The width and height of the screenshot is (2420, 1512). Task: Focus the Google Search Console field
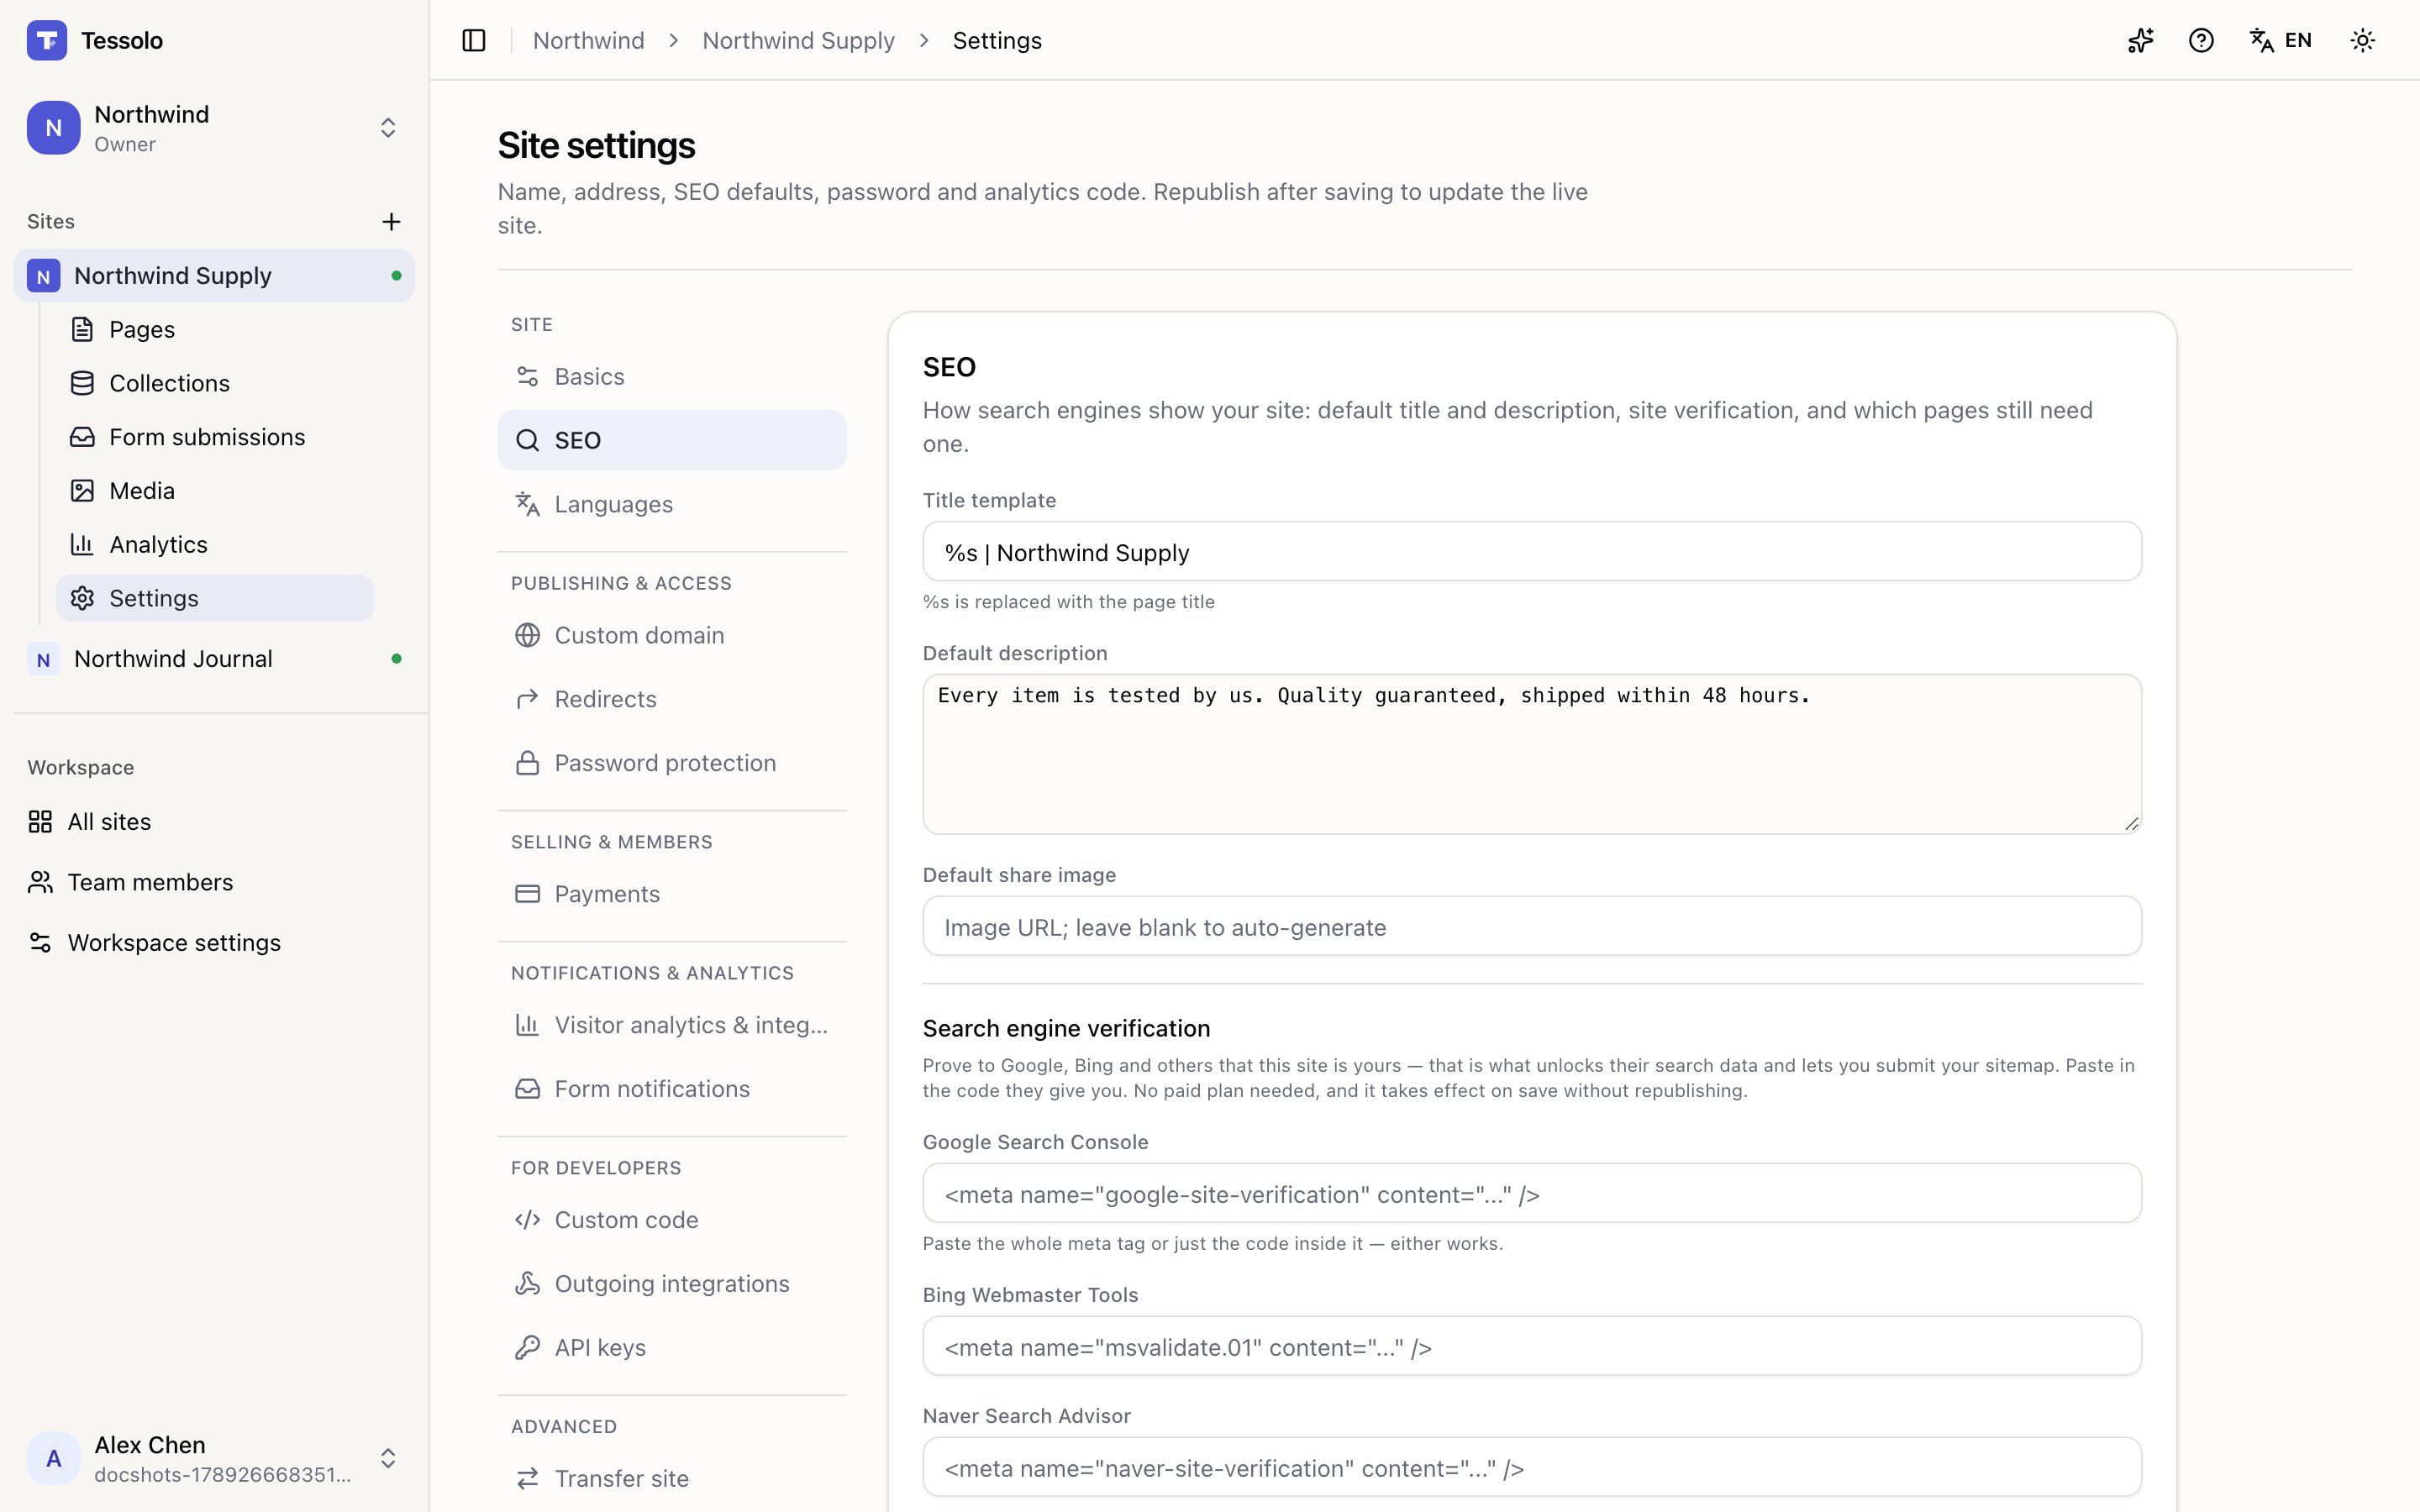tap(1532, 1194)
